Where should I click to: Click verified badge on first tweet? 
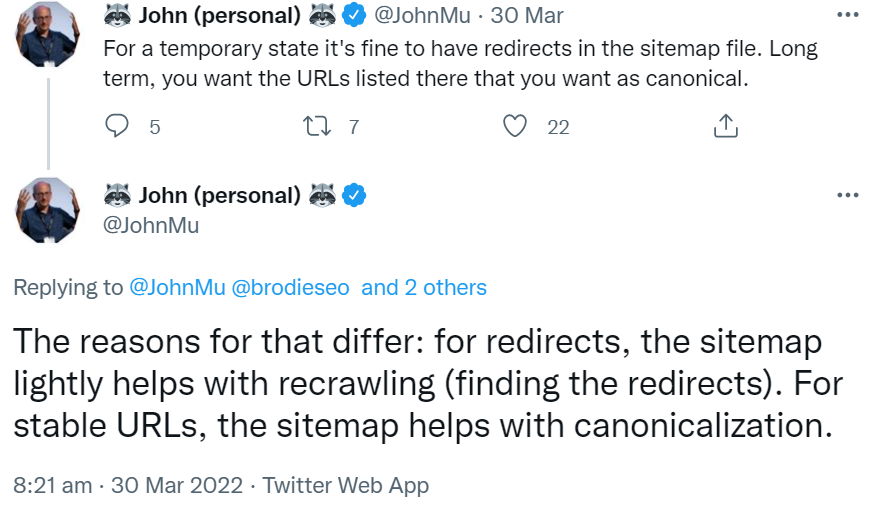click(354, 15)
